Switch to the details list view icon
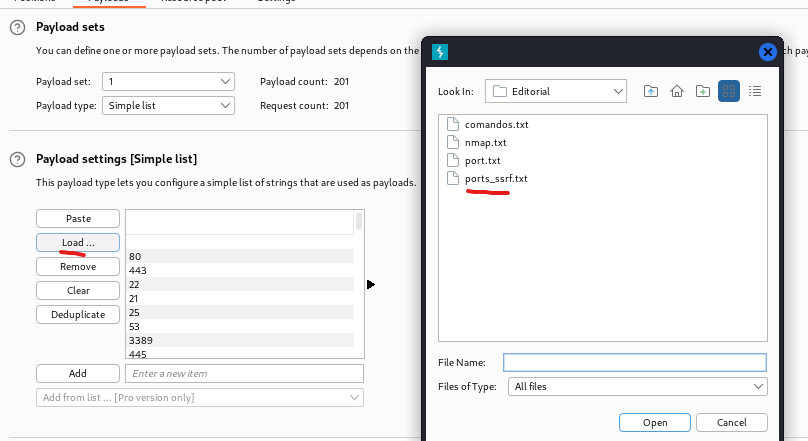This screenshot has height=441, width=808. pos(755,91)
